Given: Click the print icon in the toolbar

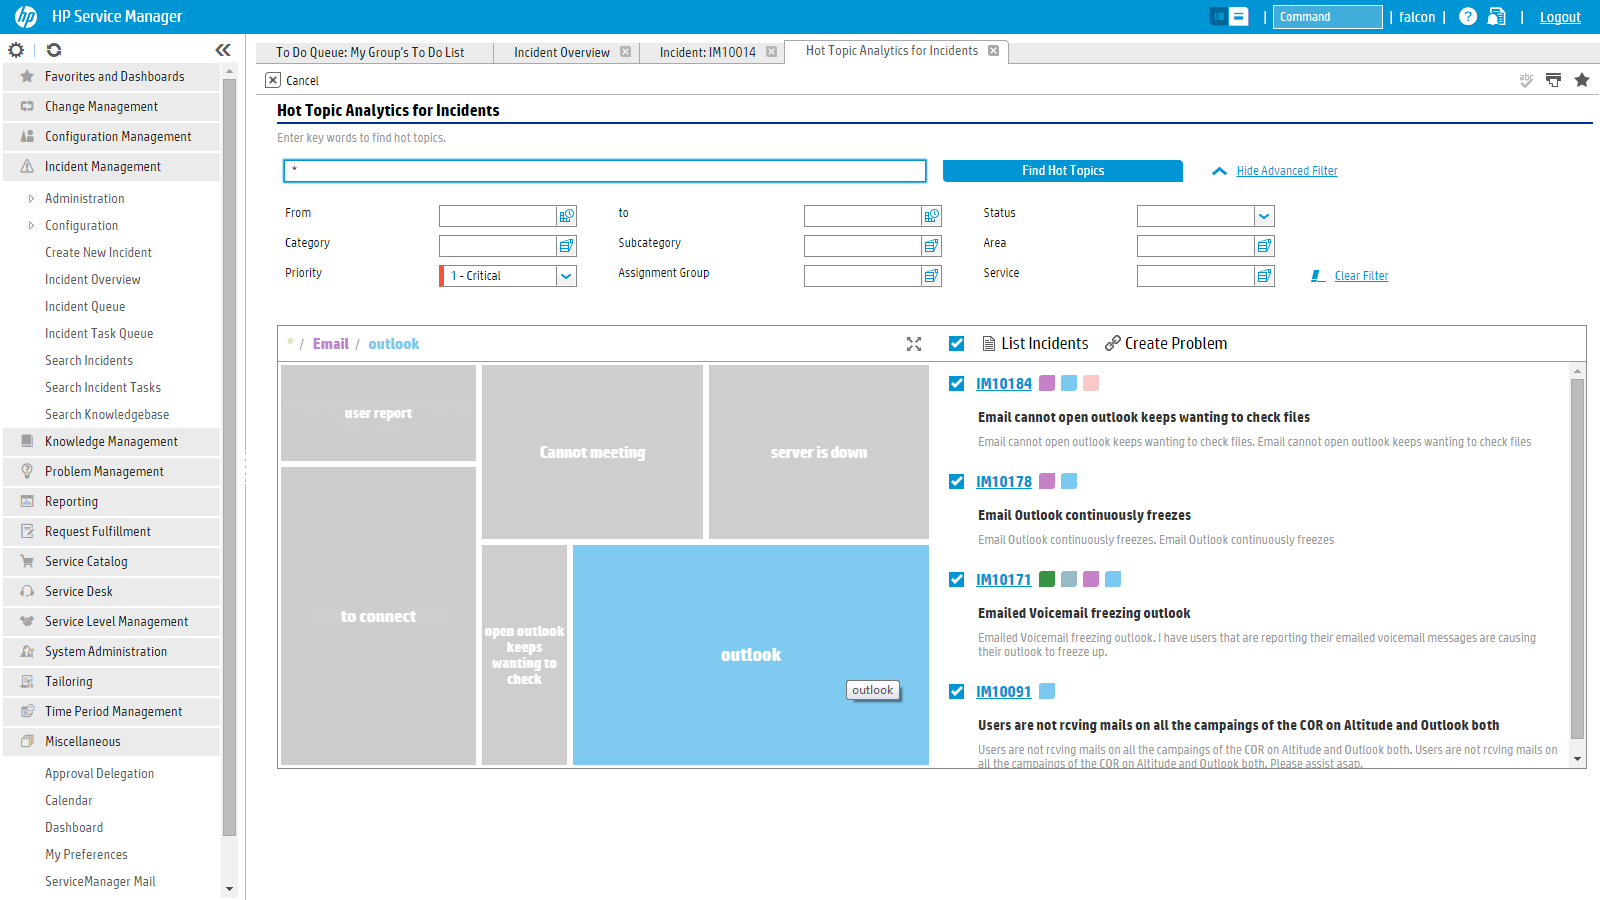Looking at the screenshot, I should click(1553, 80).
